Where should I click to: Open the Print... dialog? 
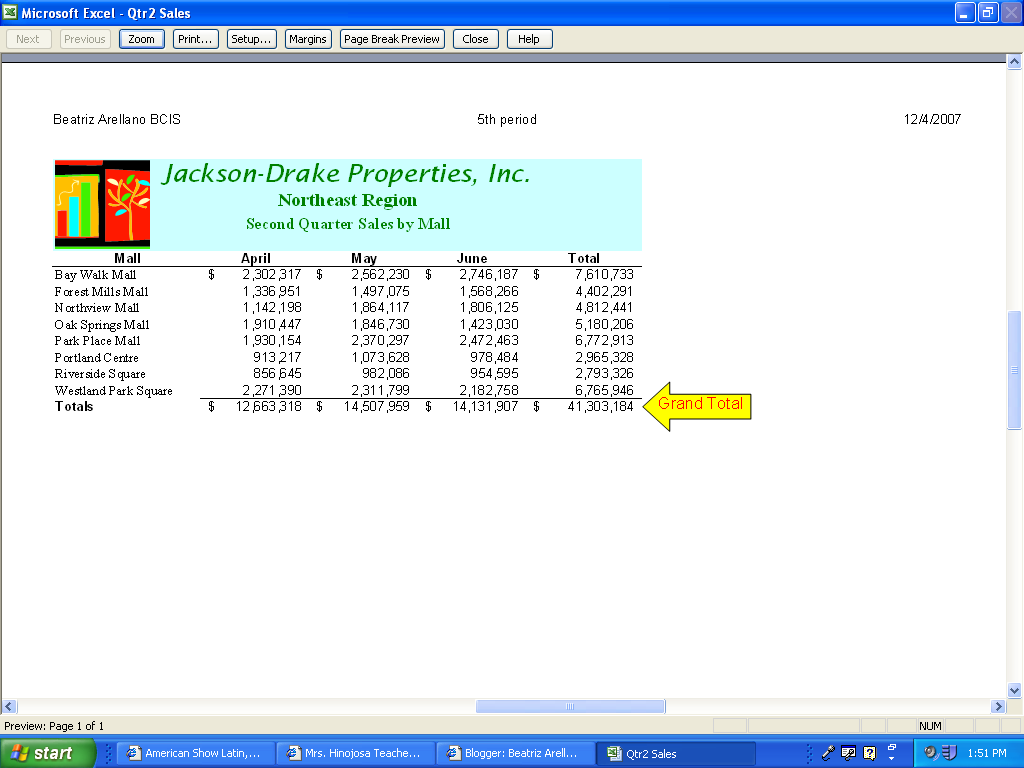pos(195,39)
